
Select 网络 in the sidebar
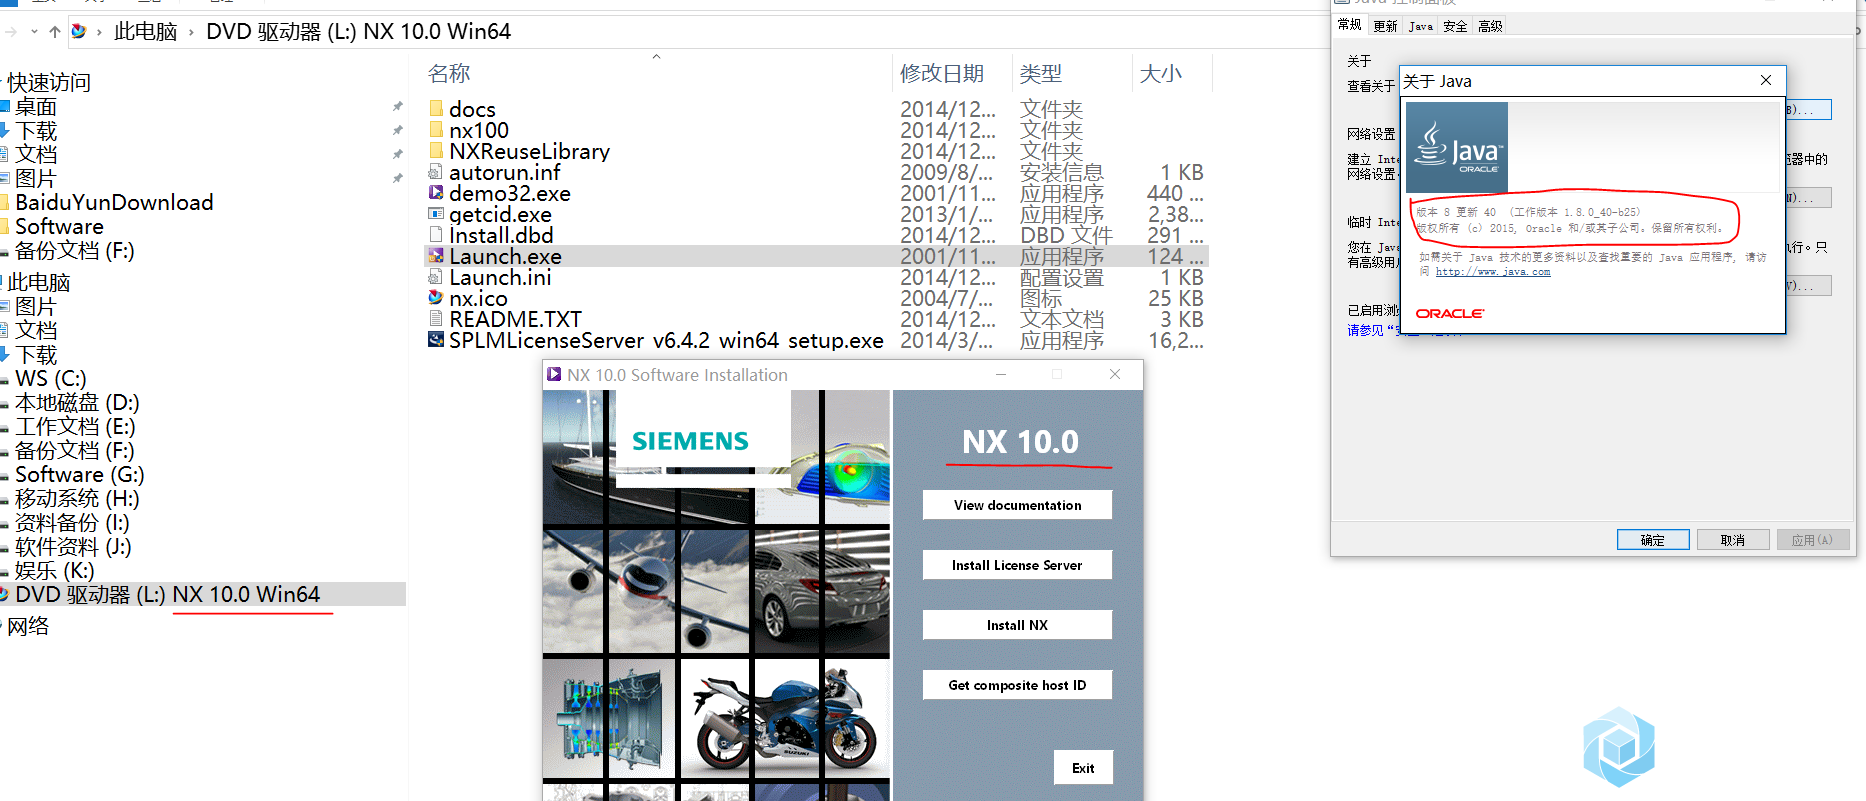click(x=28, y=626)
